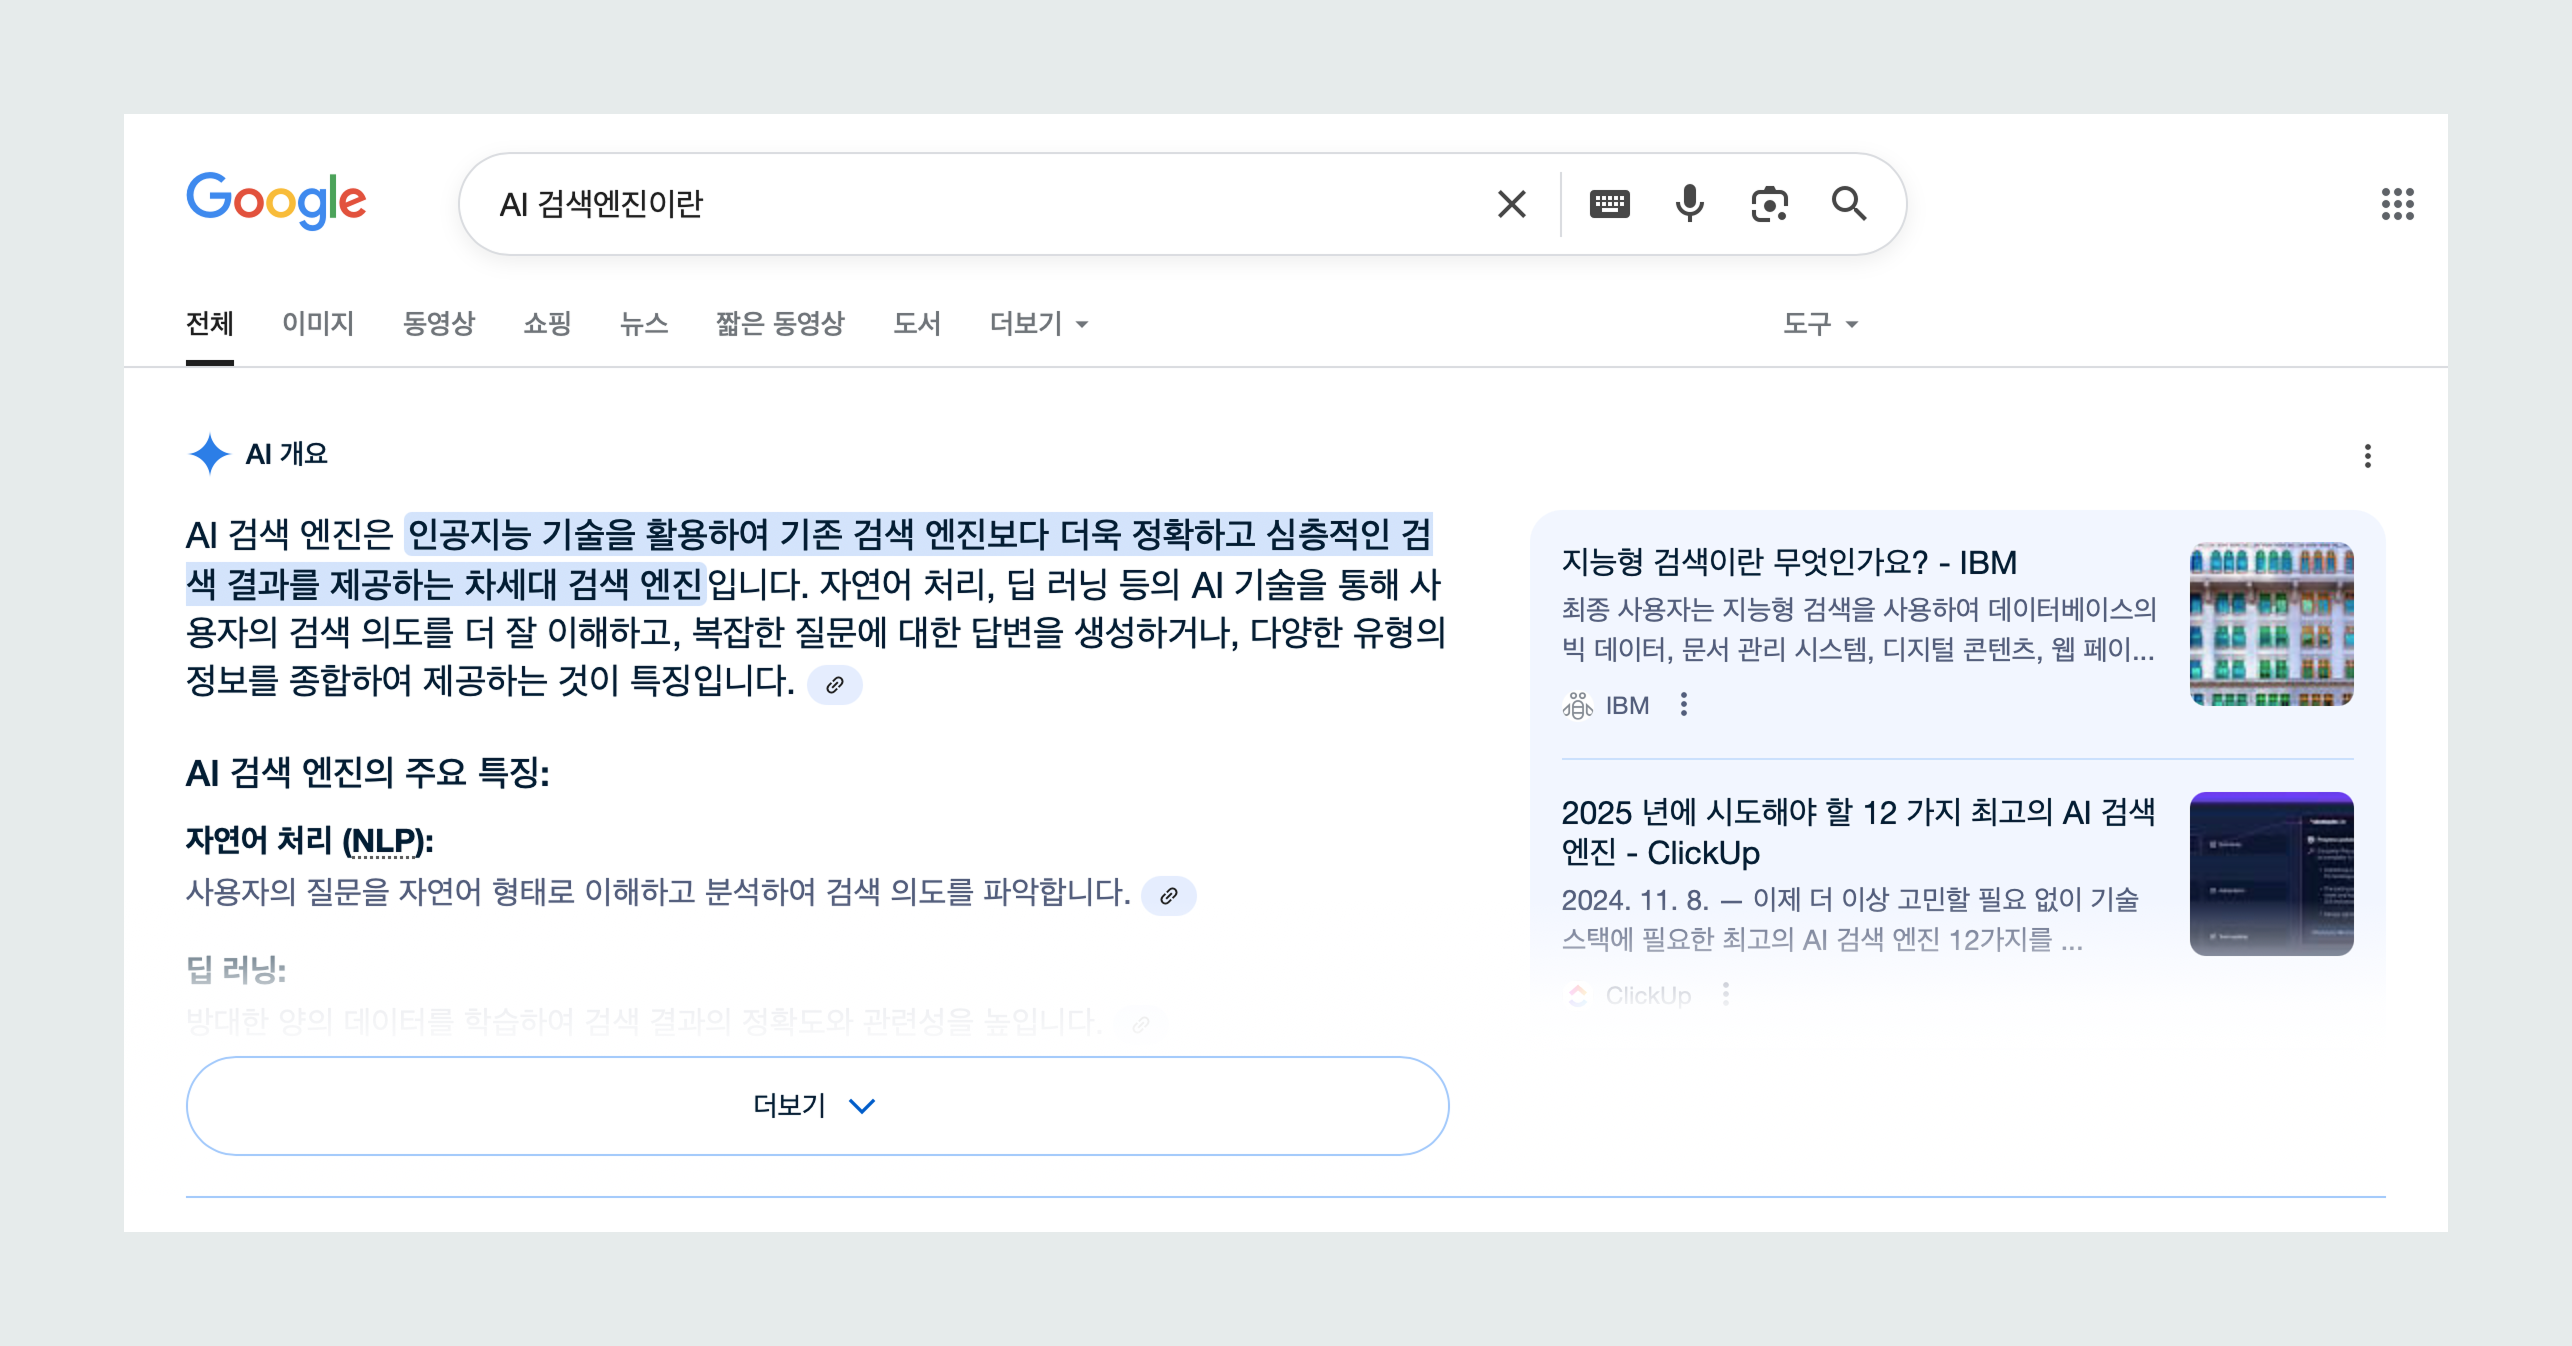Open the ClickUp article on 12 AI search engines
Image resolution: width=2572 pixels, height=1346 pixels.
[1858, 832]
